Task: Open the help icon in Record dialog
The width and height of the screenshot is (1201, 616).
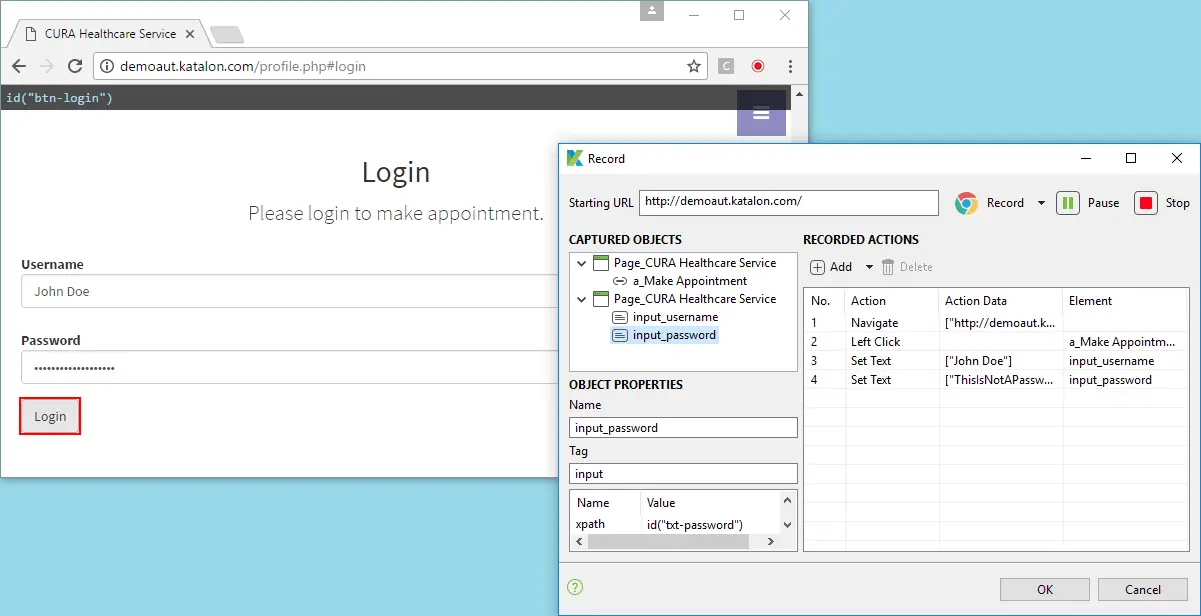Action: click(575, 587)
